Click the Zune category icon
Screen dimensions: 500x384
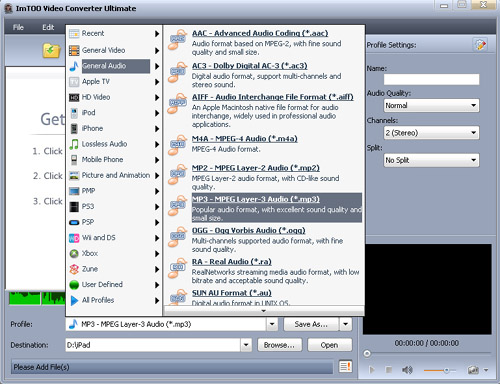coord(74,269)
